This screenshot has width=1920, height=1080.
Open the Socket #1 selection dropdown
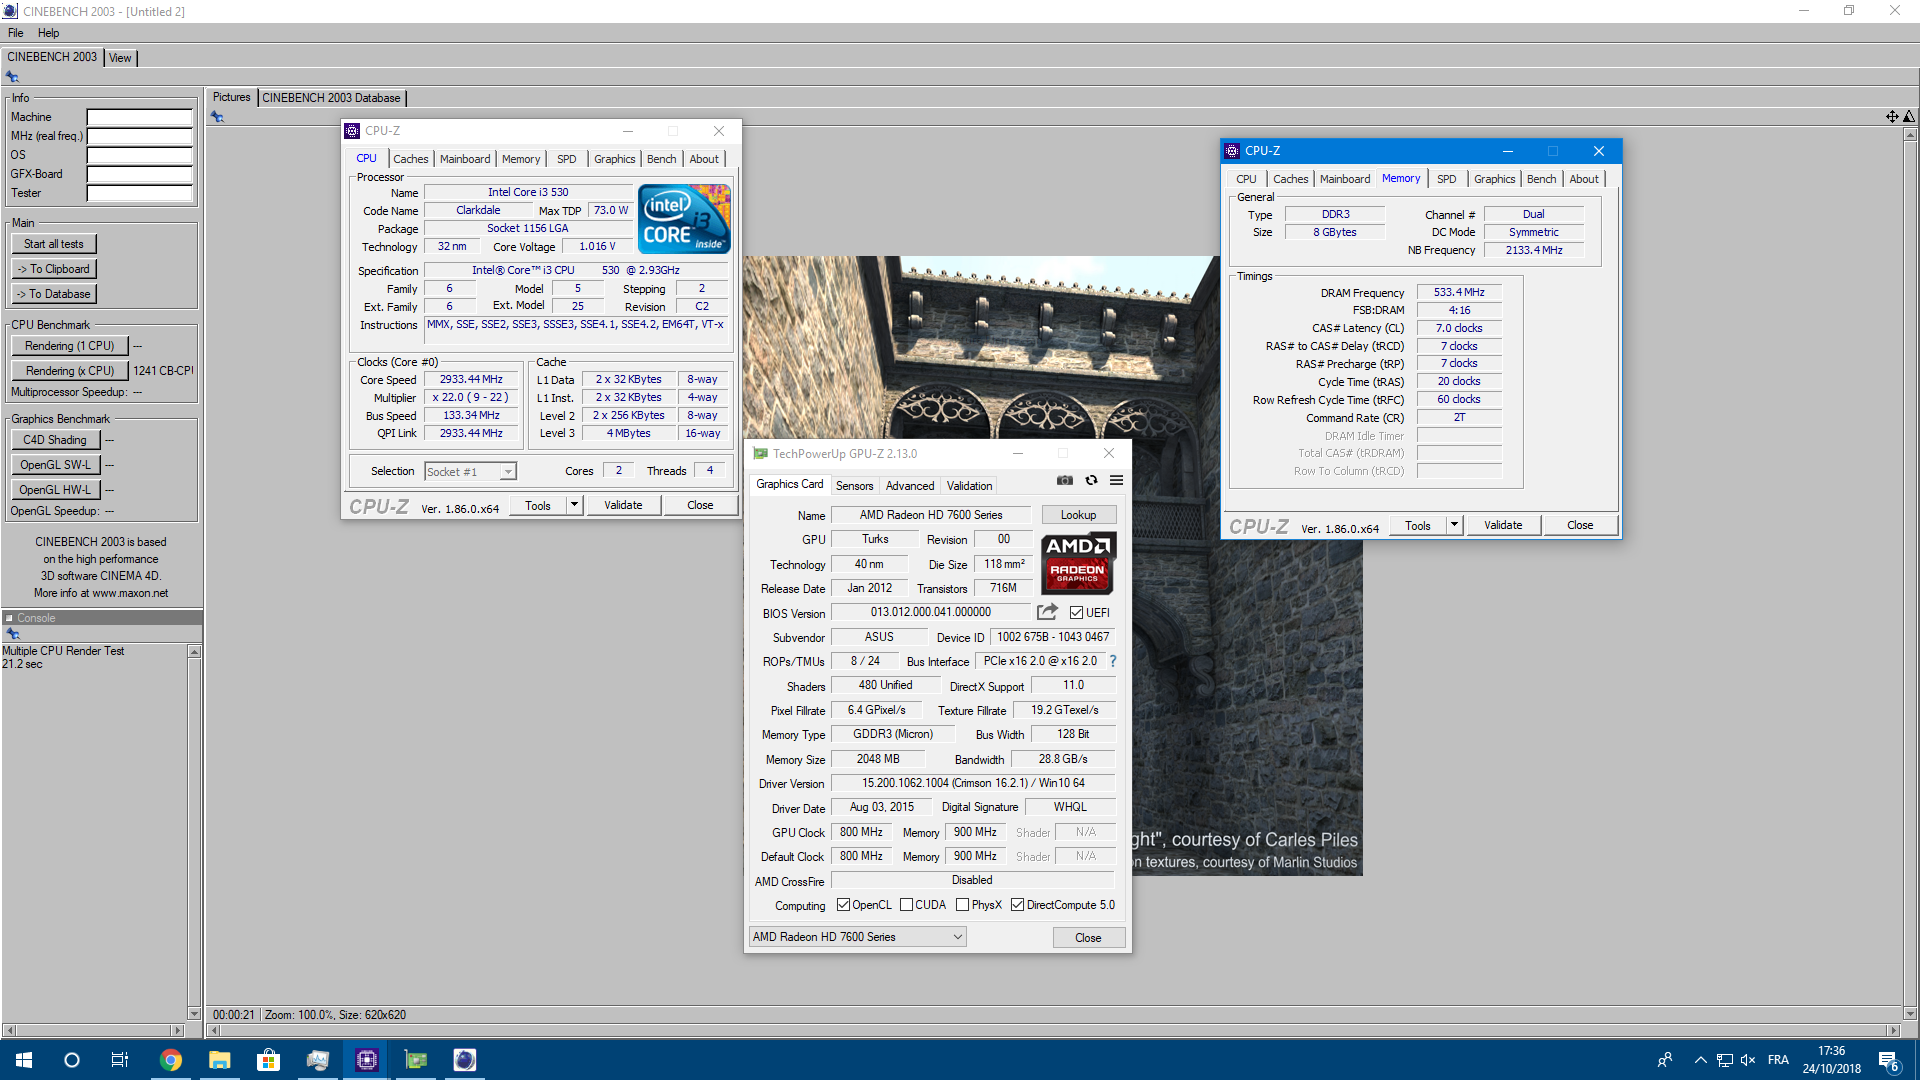point(470,472)
